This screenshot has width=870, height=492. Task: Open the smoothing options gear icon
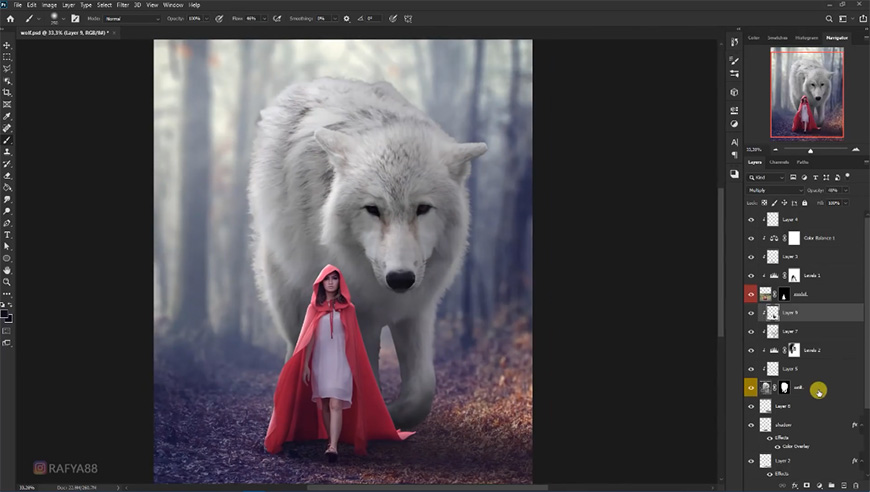click(x=347, y=18)
